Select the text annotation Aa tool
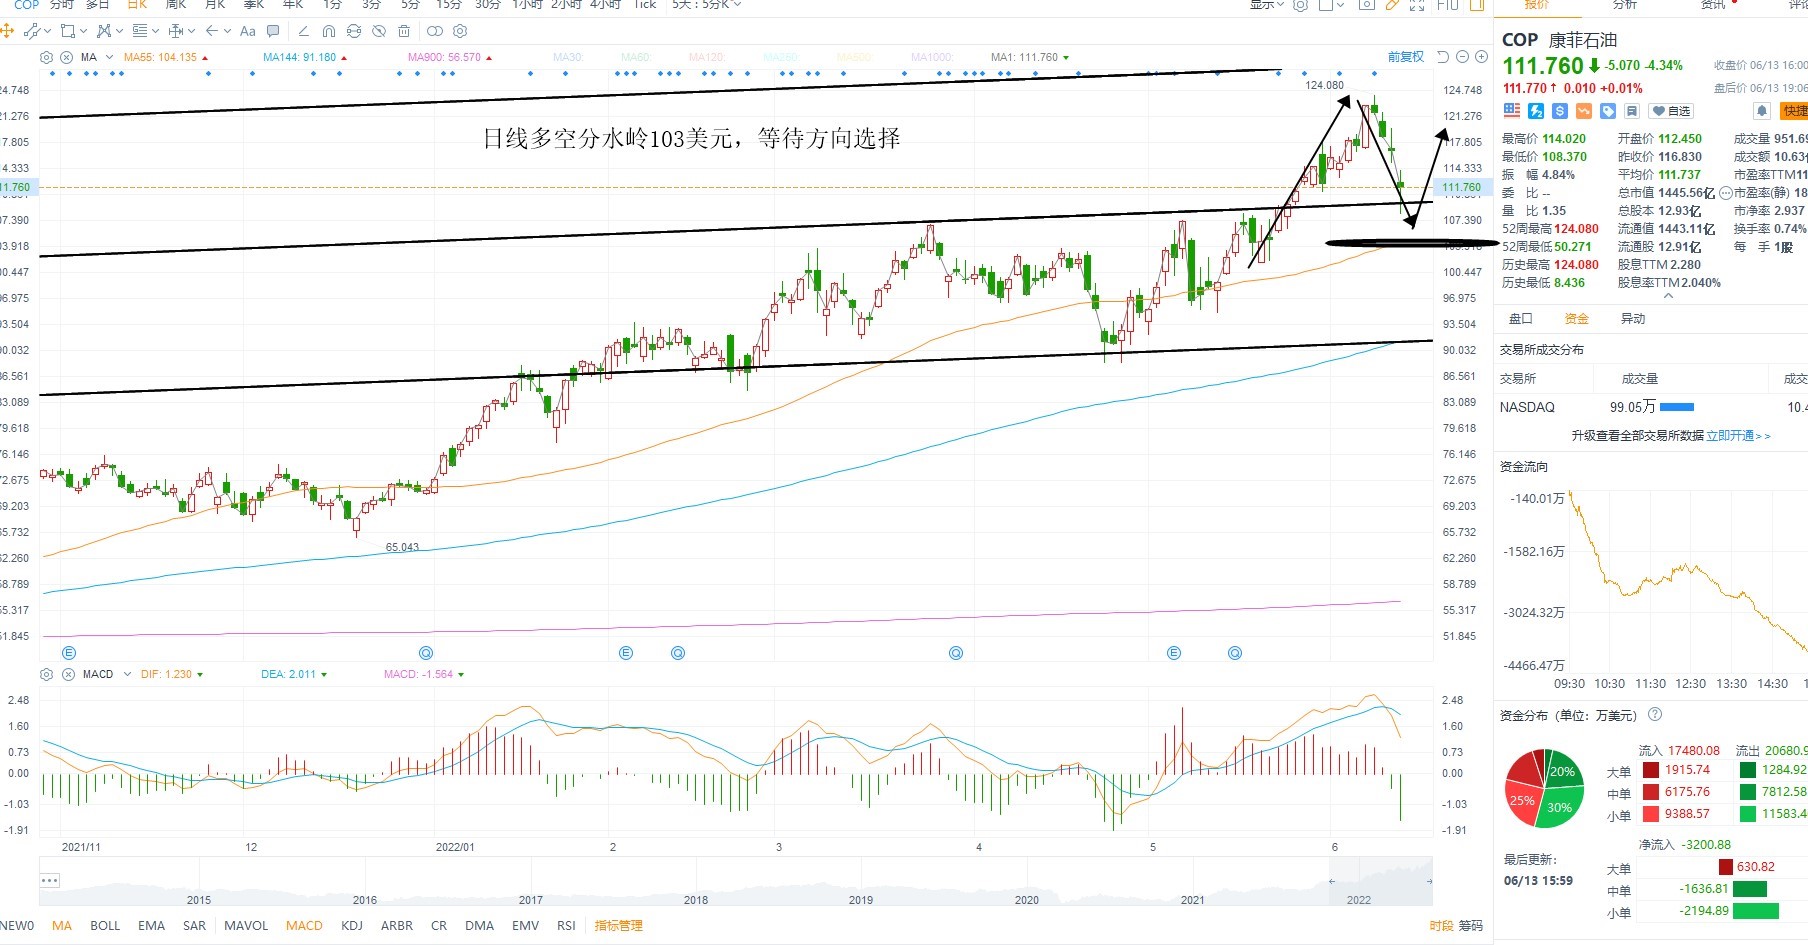The height and width of the screenshot is (945, 1808). pyautogui.click(x=247, y=31)
